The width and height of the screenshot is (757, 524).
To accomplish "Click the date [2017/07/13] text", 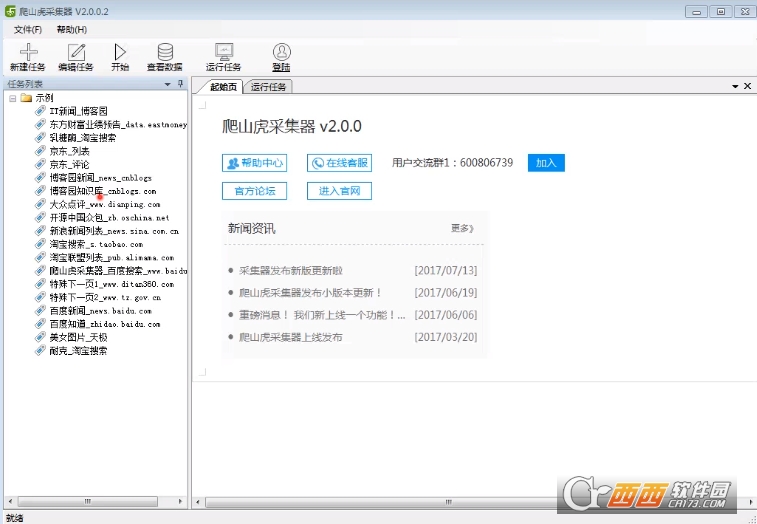I will [x=446, y=270].
